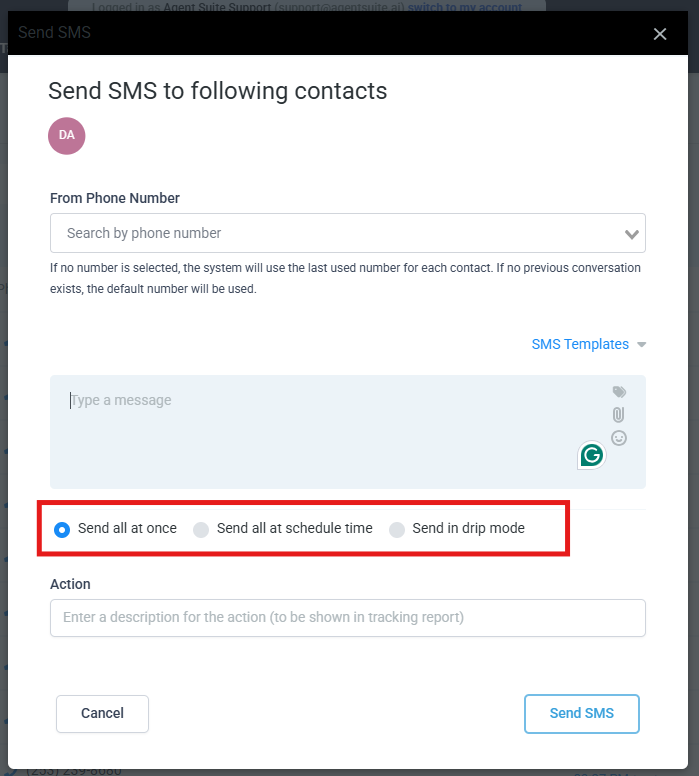Click the green Grammarly icon
Image resolution: width=699 pixels, height=776 pixels.
click(x=592, y=456)
